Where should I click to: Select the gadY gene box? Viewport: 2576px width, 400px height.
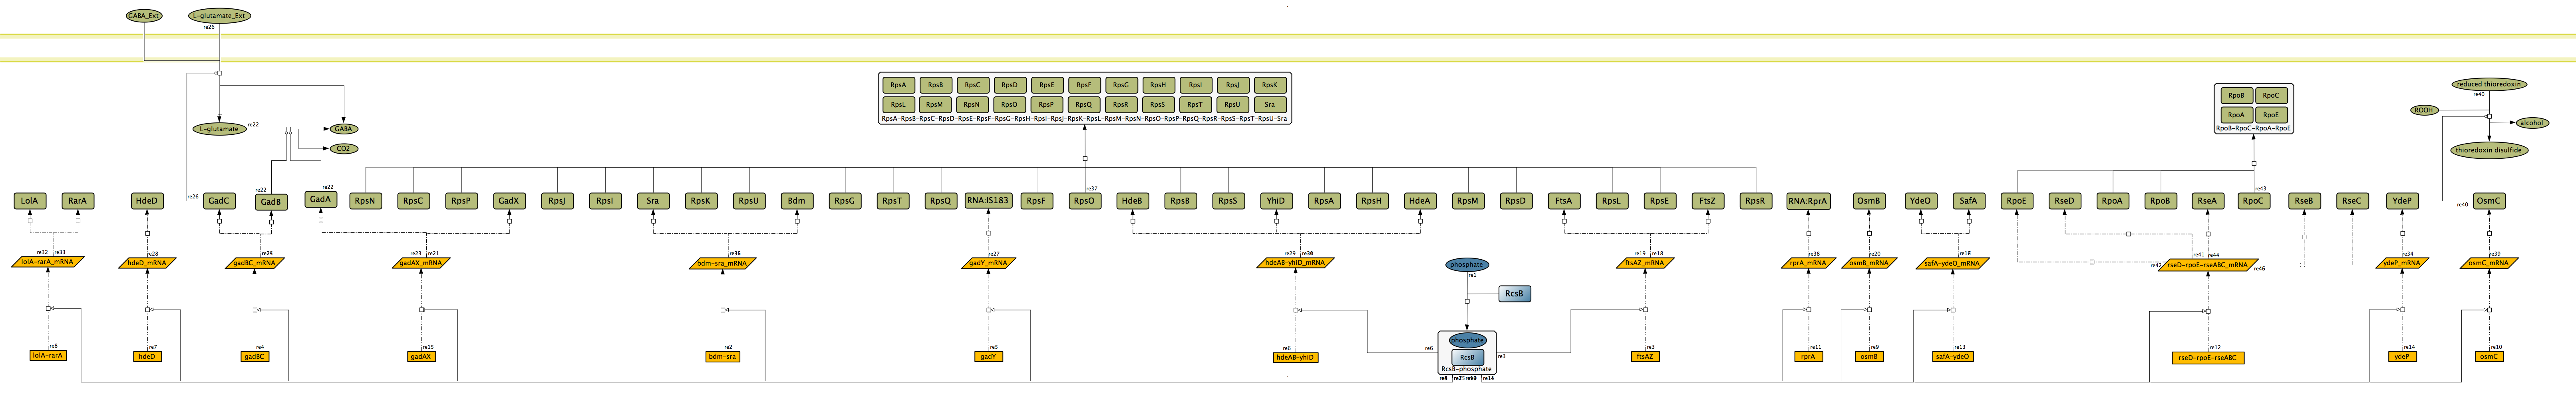(x=988, y=356)
